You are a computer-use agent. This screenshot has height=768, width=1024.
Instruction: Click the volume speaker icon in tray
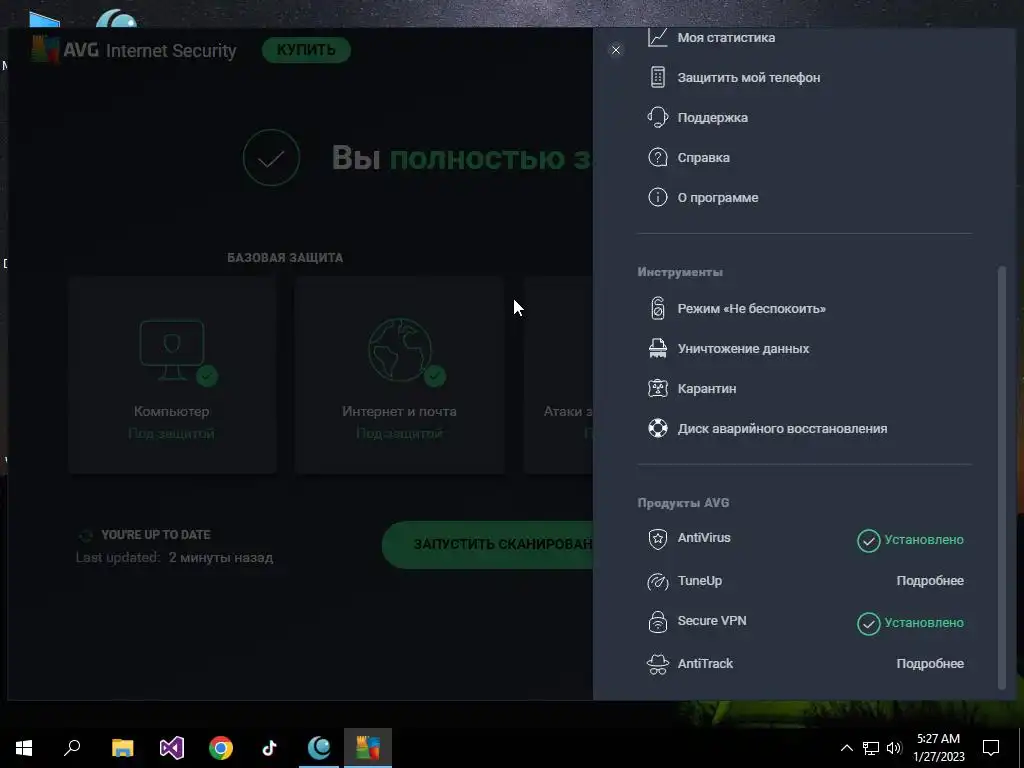click(894, 748)
